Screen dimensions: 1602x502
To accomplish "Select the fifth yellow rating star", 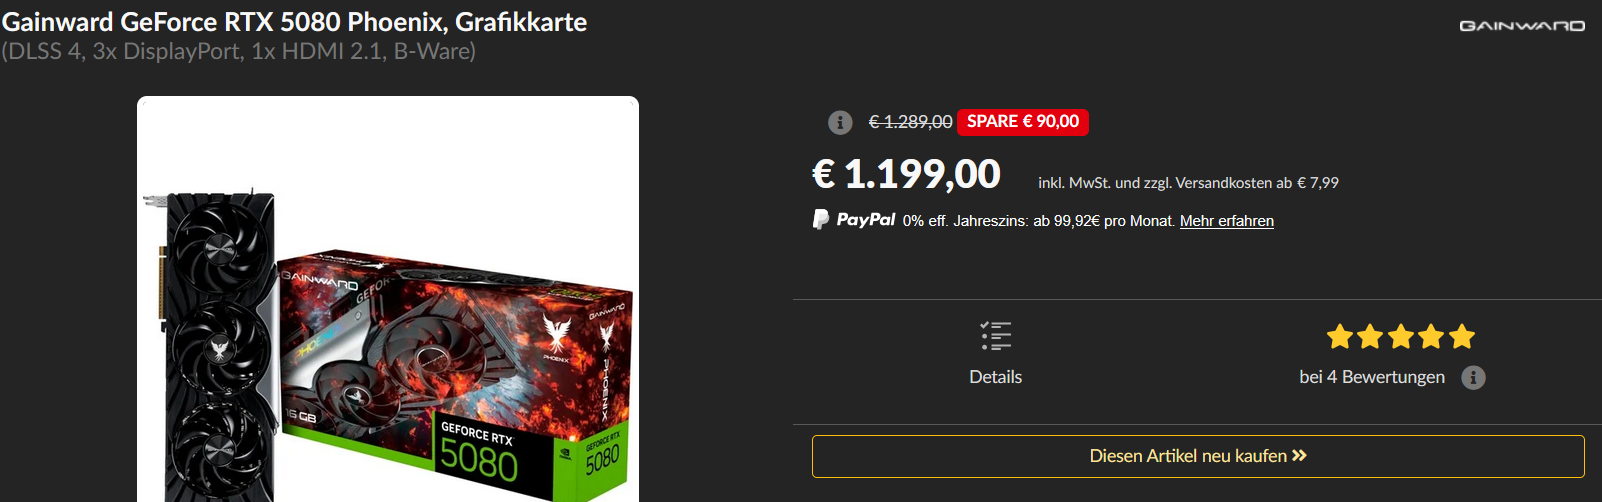I will click(x=1462, y=337).
